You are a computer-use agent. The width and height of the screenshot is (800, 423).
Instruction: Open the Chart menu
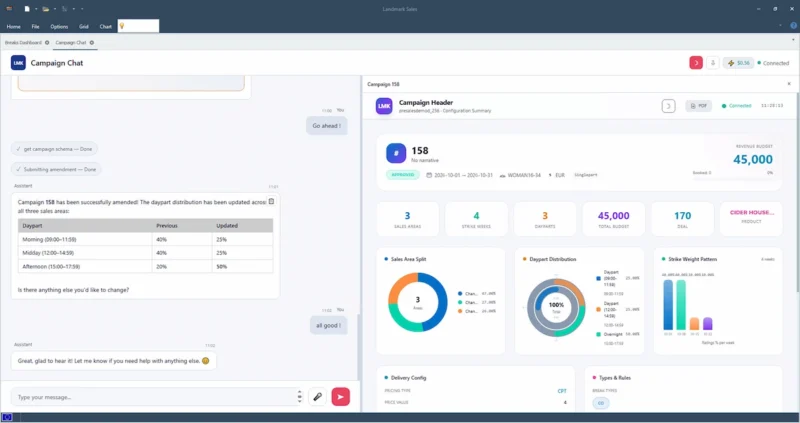point(106,27)
